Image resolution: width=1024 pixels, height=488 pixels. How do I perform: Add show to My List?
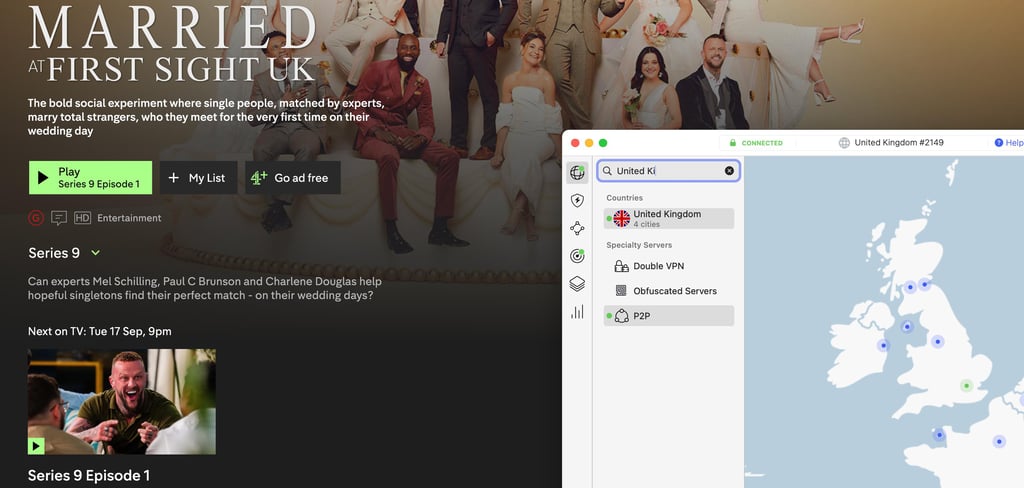click(x=199, y=178)
